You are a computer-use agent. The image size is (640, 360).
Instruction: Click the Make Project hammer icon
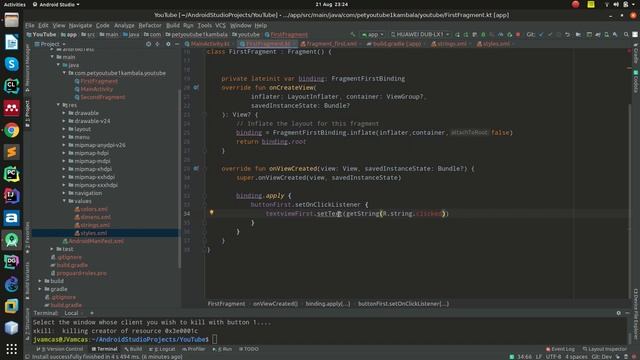(353, 35)
